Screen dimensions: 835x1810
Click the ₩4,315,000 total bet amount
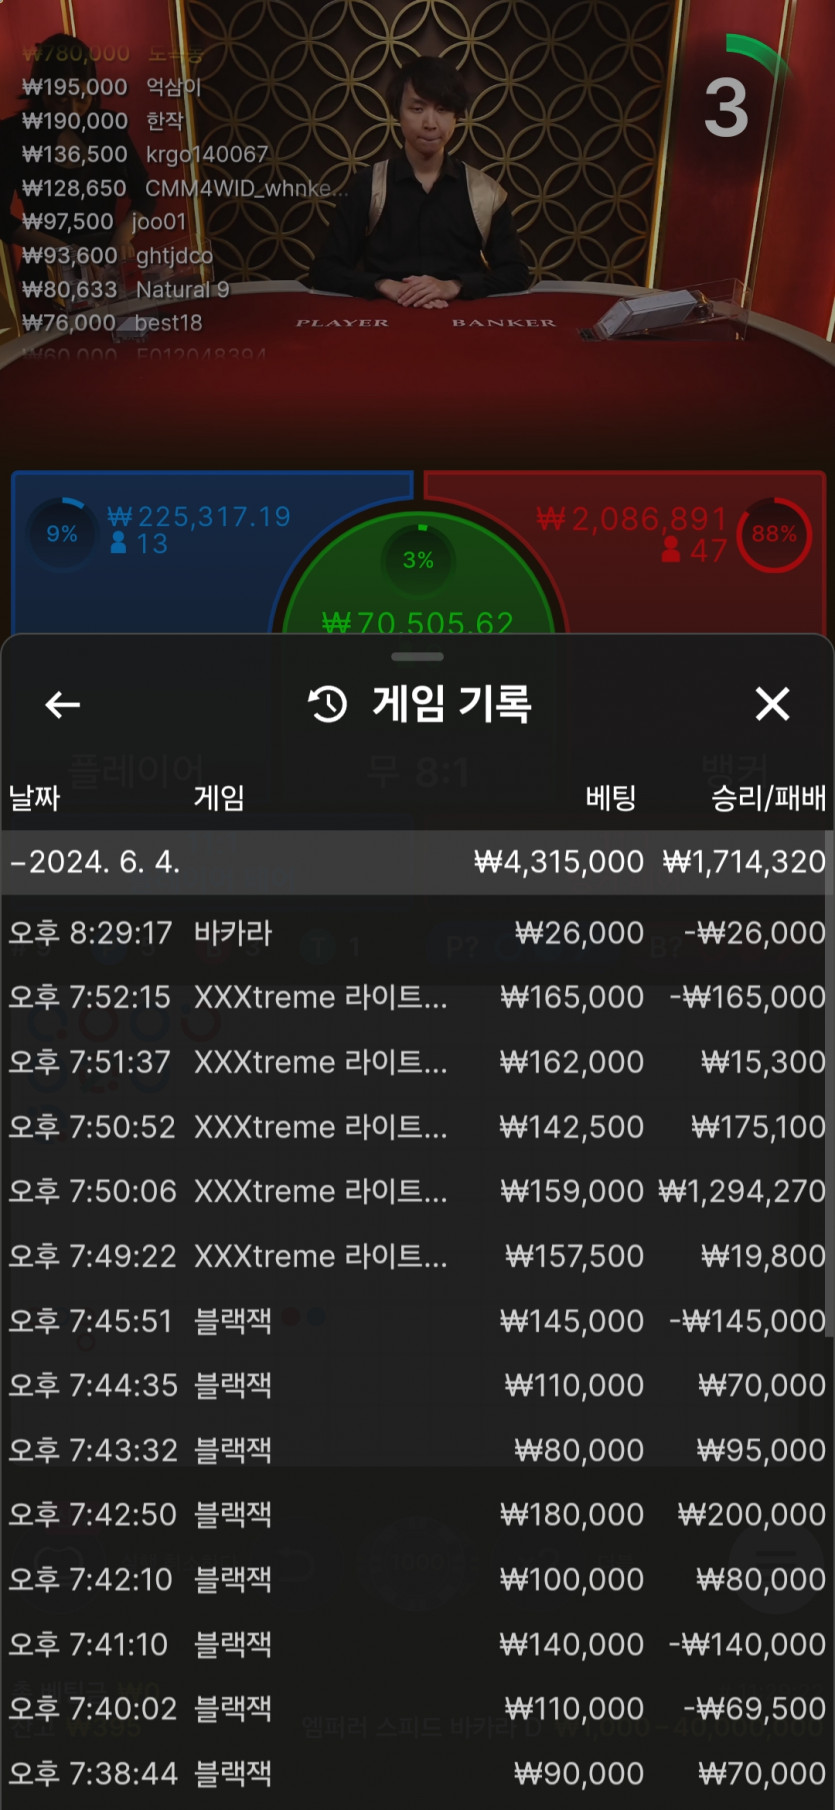point(559,862)
